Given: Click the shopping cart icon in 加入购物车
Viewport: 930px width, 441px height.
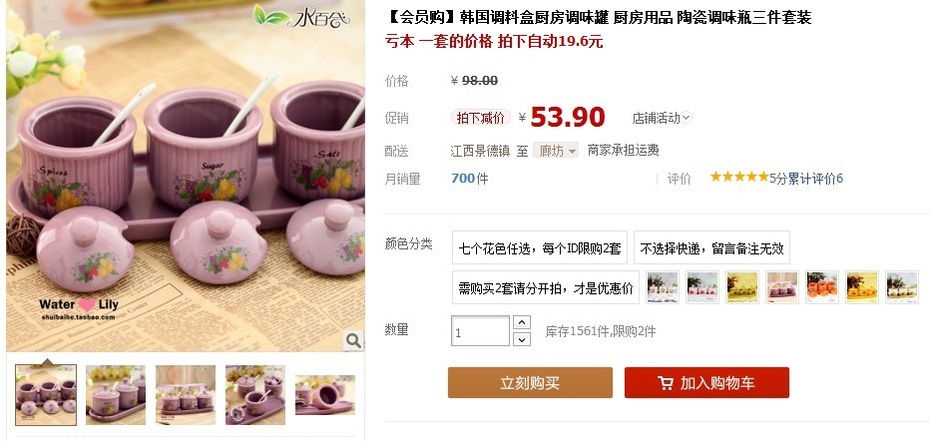Looking at the screenshot, I should click(665, 383).
